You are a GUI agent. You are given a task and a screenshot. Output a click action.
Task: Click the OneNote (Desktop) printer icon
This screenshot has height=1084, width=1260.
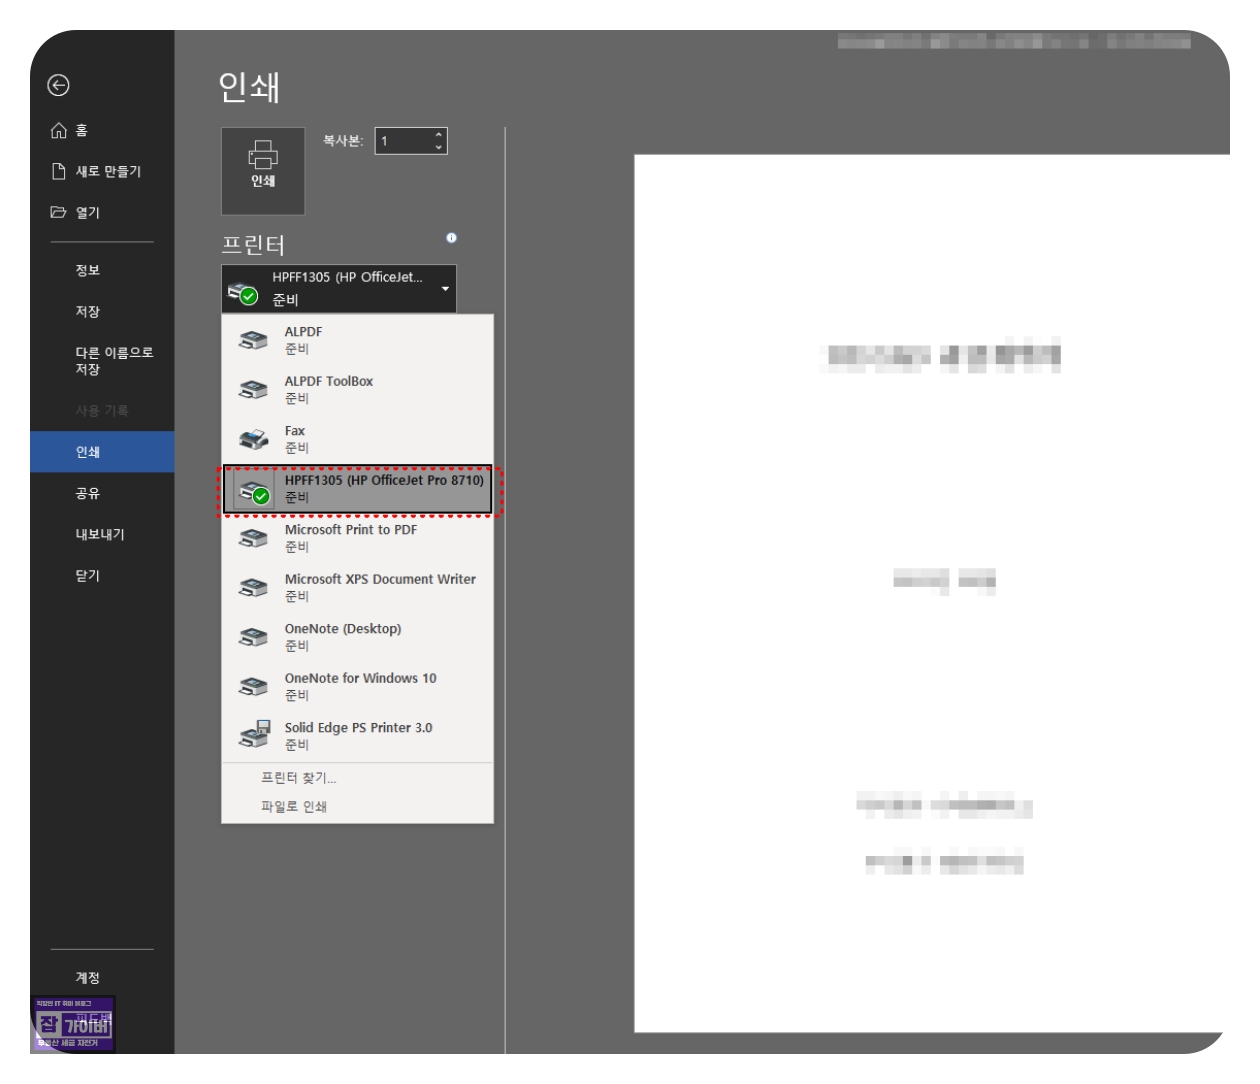pos(253,637)
